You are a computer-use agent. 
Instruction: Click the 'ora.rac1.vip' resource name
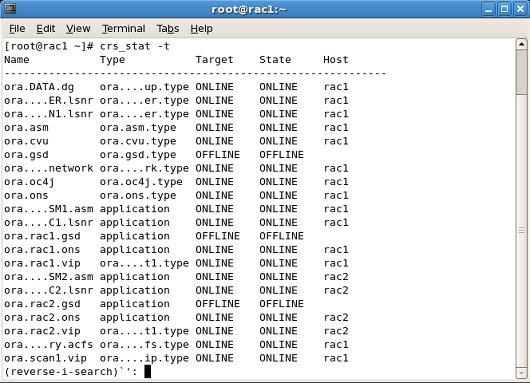[x=42, y=263]
